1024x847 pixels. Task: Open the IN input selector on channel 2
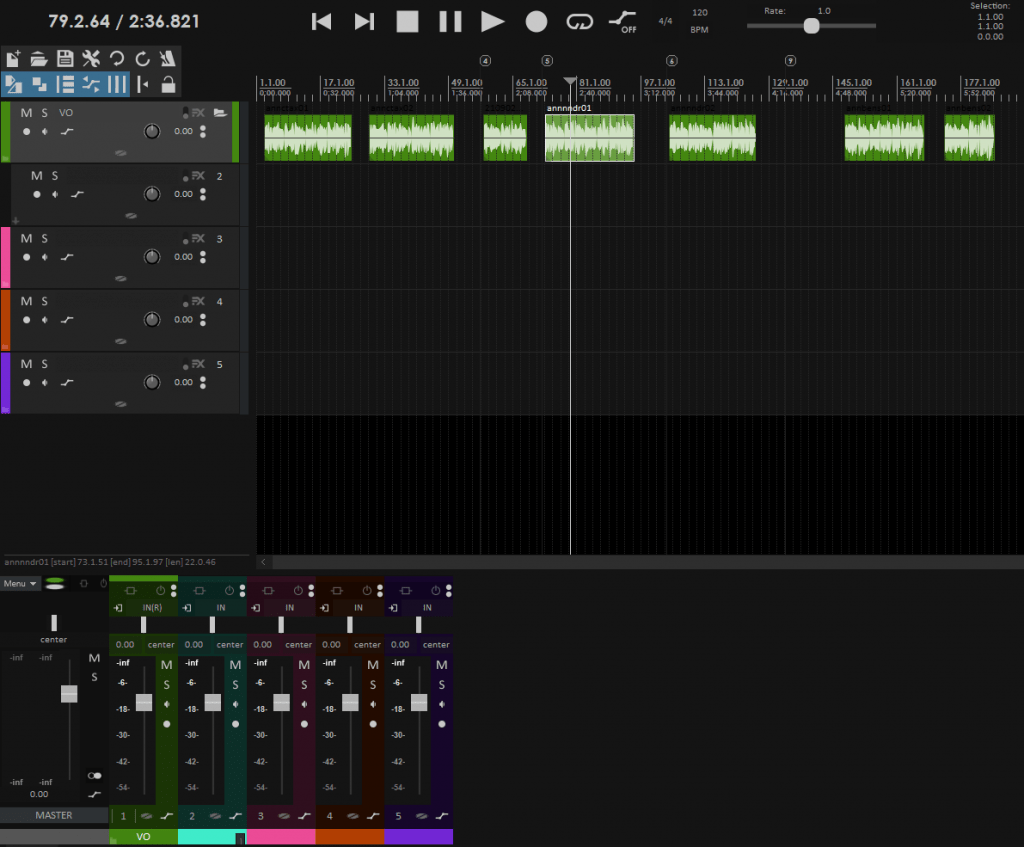point(221,607)
